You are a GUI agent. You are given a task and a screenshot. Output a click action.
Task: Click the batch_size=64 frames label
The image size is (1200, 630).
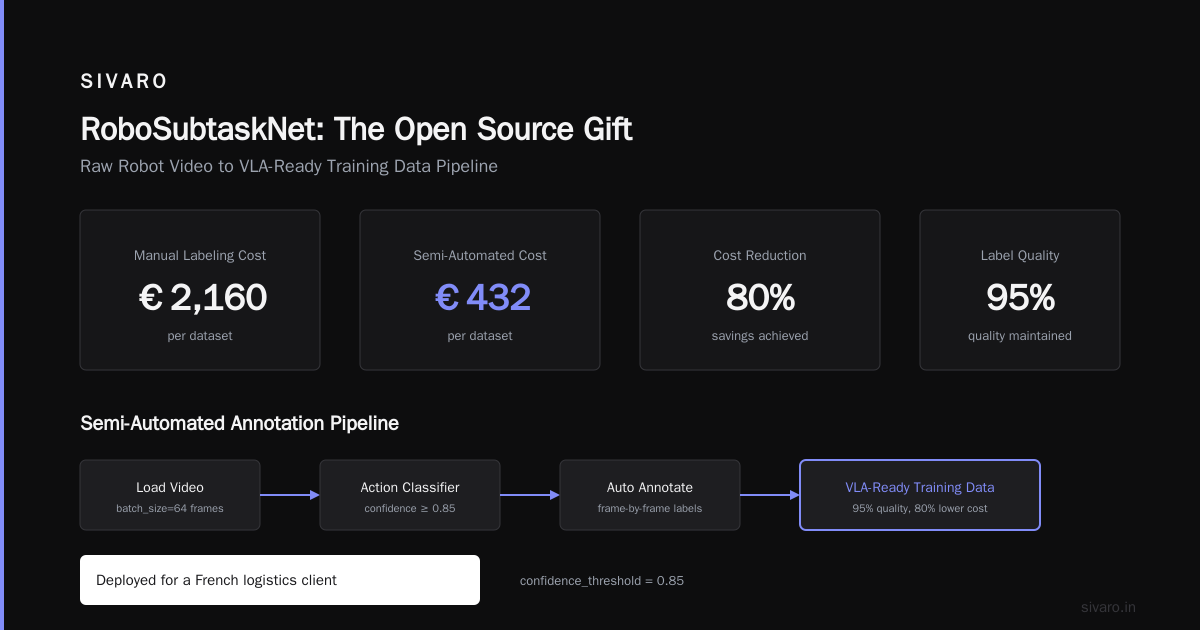170,508
